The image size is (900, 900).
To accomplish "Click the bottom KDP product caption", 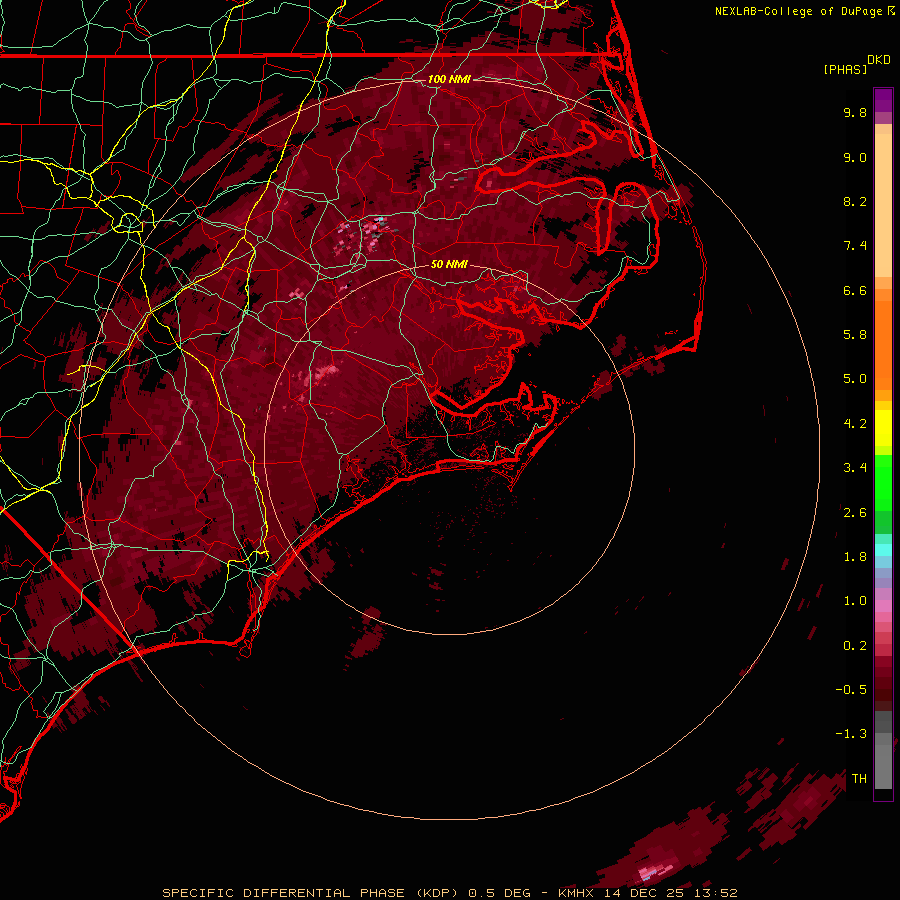I will pyautogui.click(x=449, y=893).
